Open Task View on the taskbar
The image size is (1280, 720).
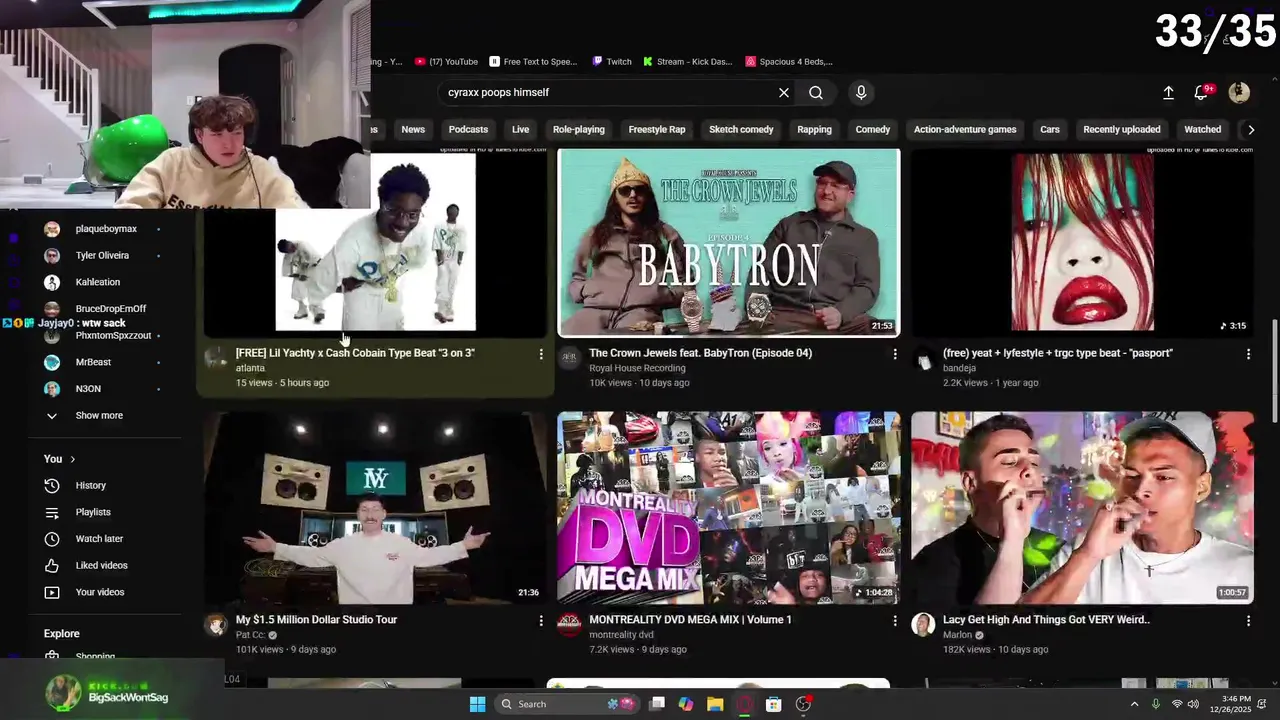(x=657, y=704)
